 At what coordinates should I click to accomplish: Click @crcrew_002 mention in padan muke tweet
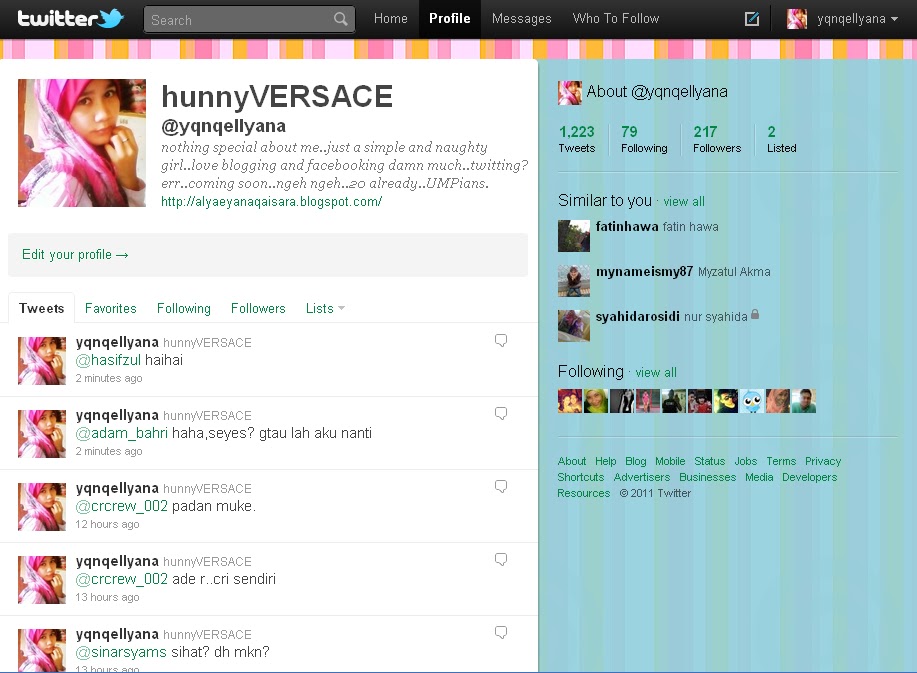pos(122,506)
